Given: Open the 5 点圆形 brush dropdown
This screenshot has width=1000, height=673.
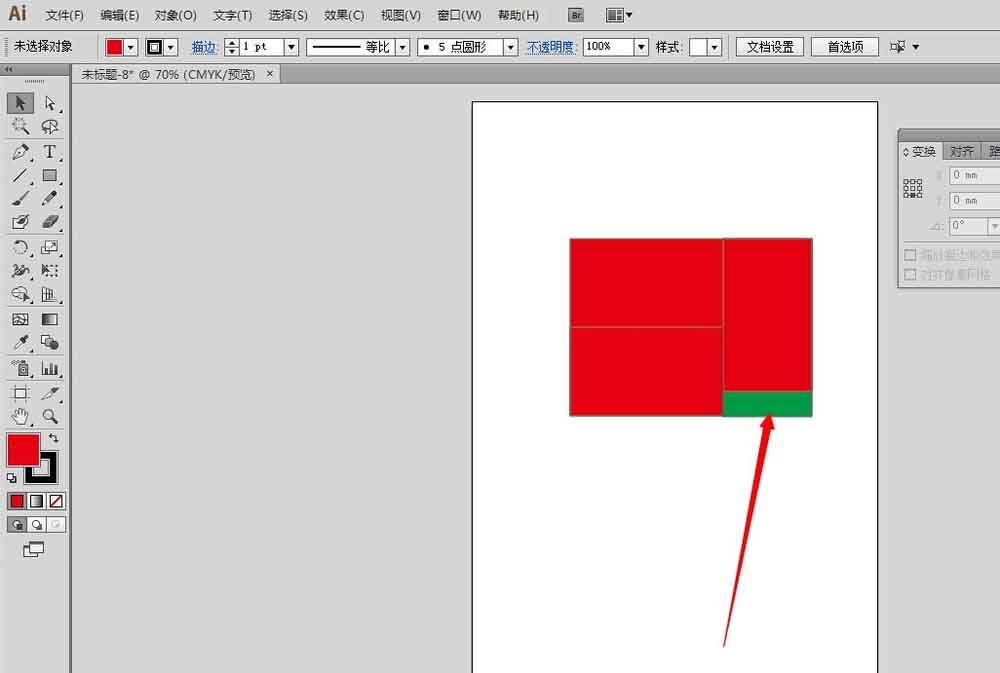Looking at the screenshot, I should click(x=510, y=47).
